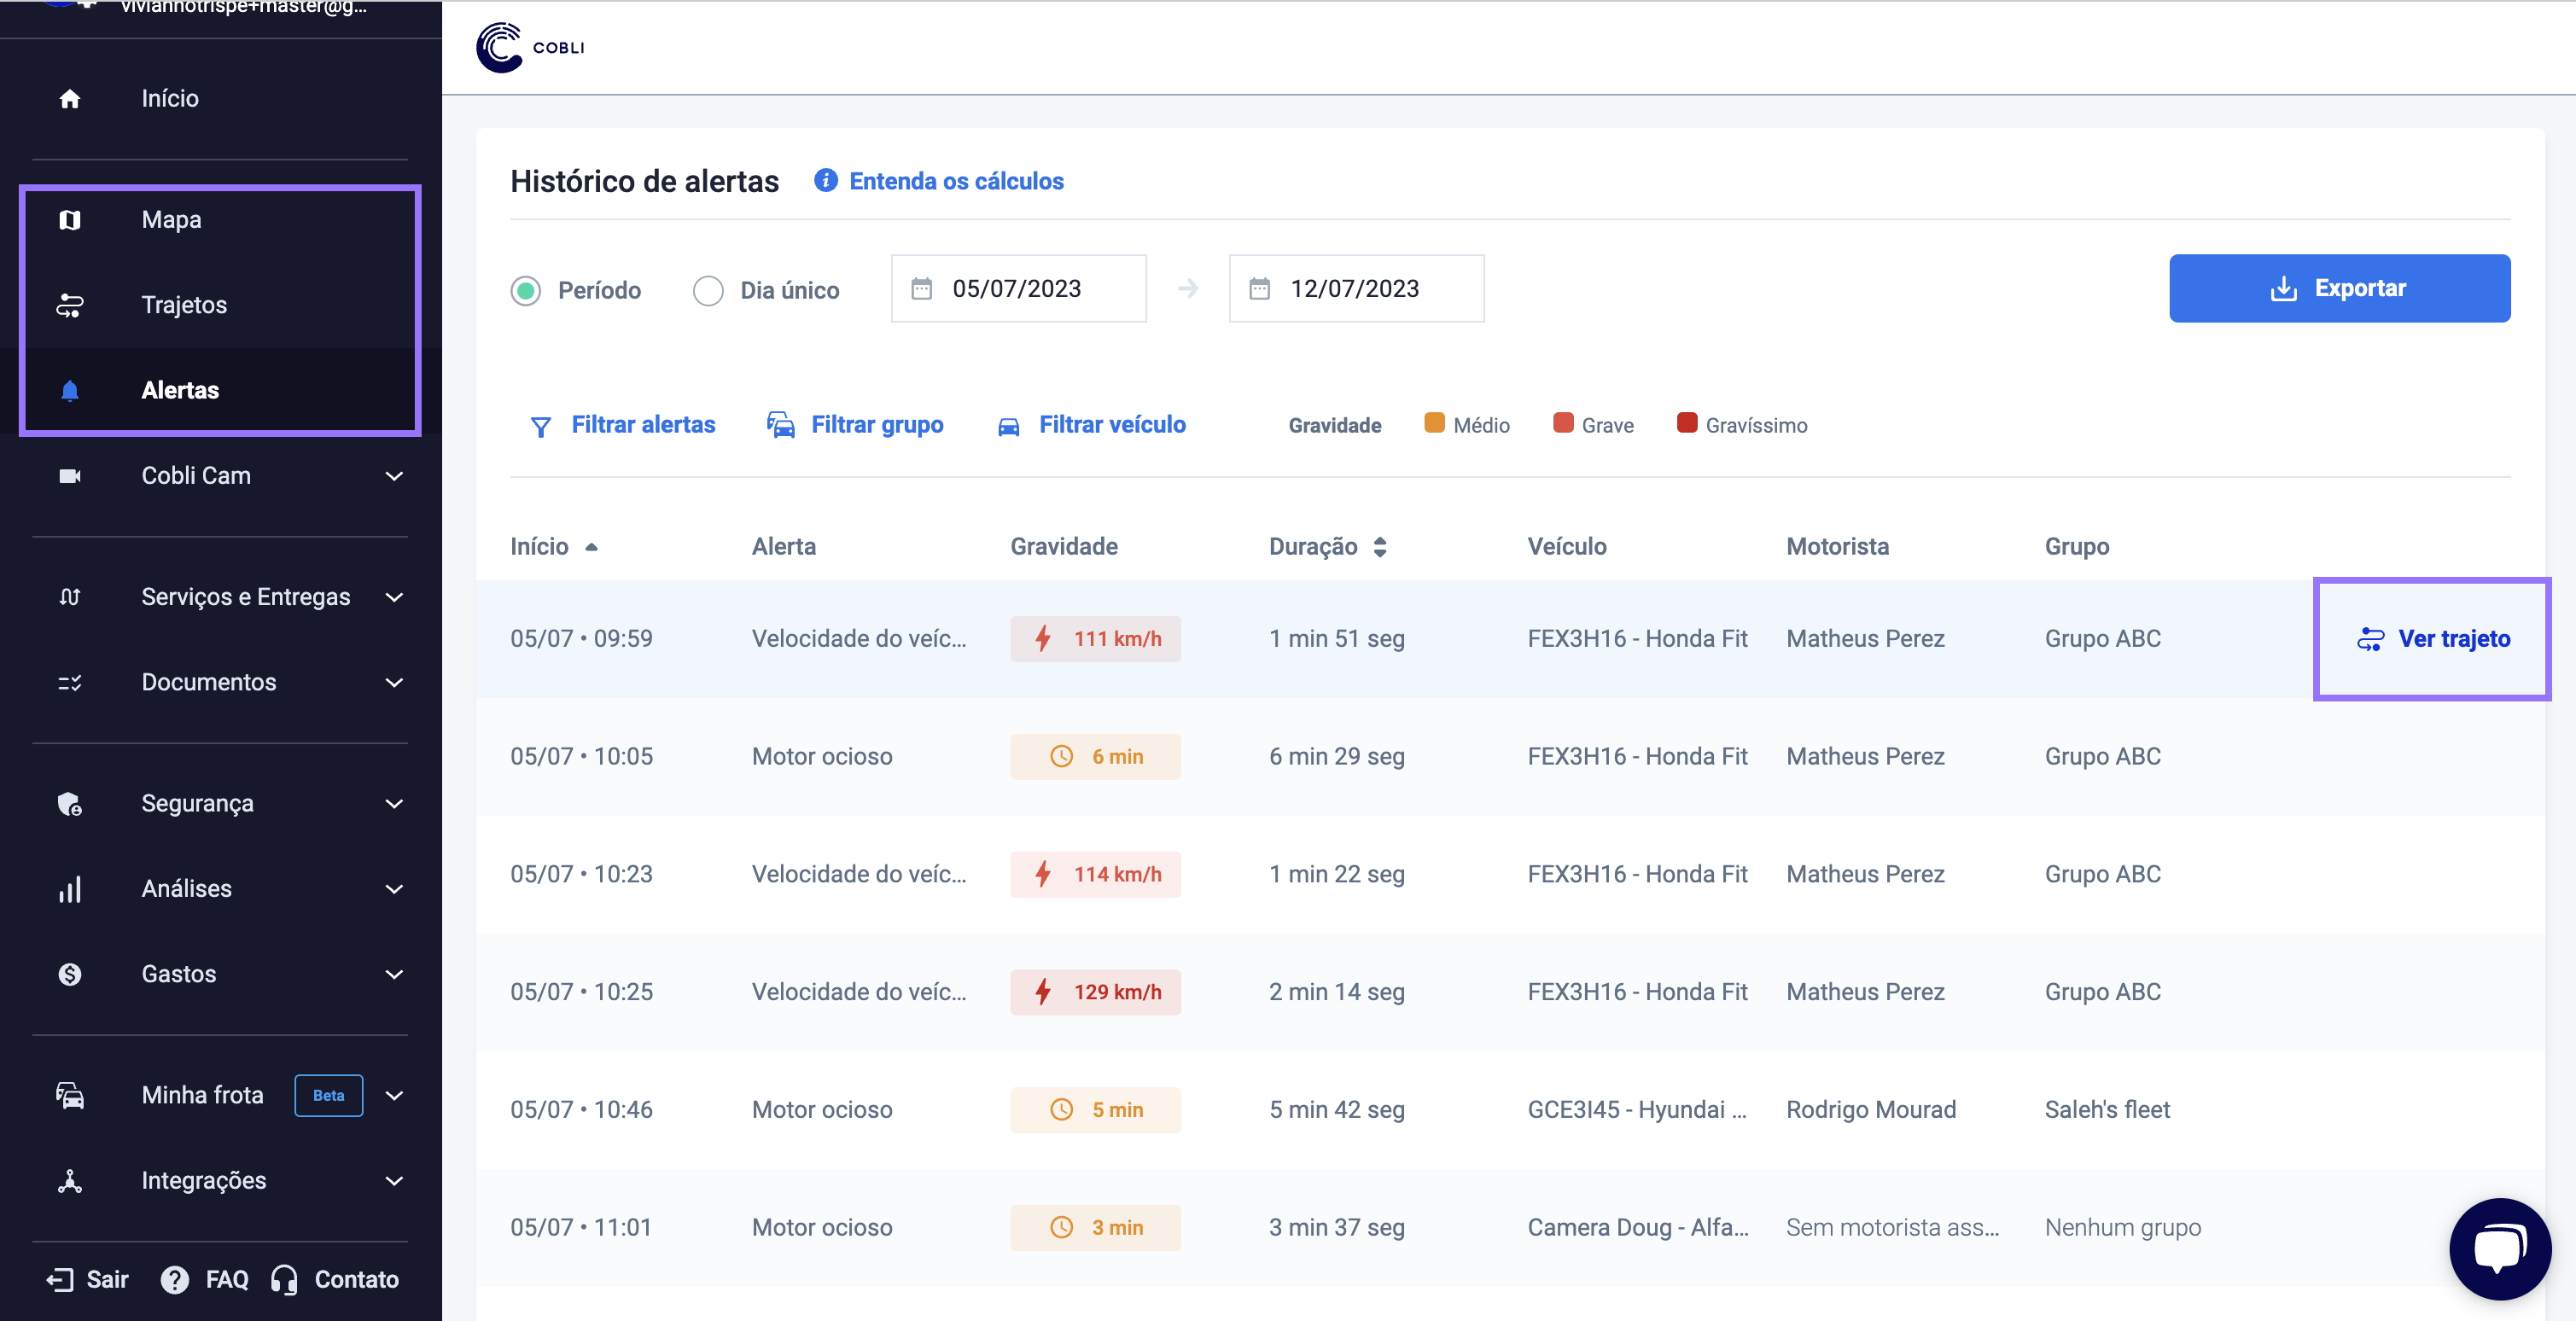Click the FAQ question mark icon
Screen dimensions: 2576x1321
coord(174,1280)
